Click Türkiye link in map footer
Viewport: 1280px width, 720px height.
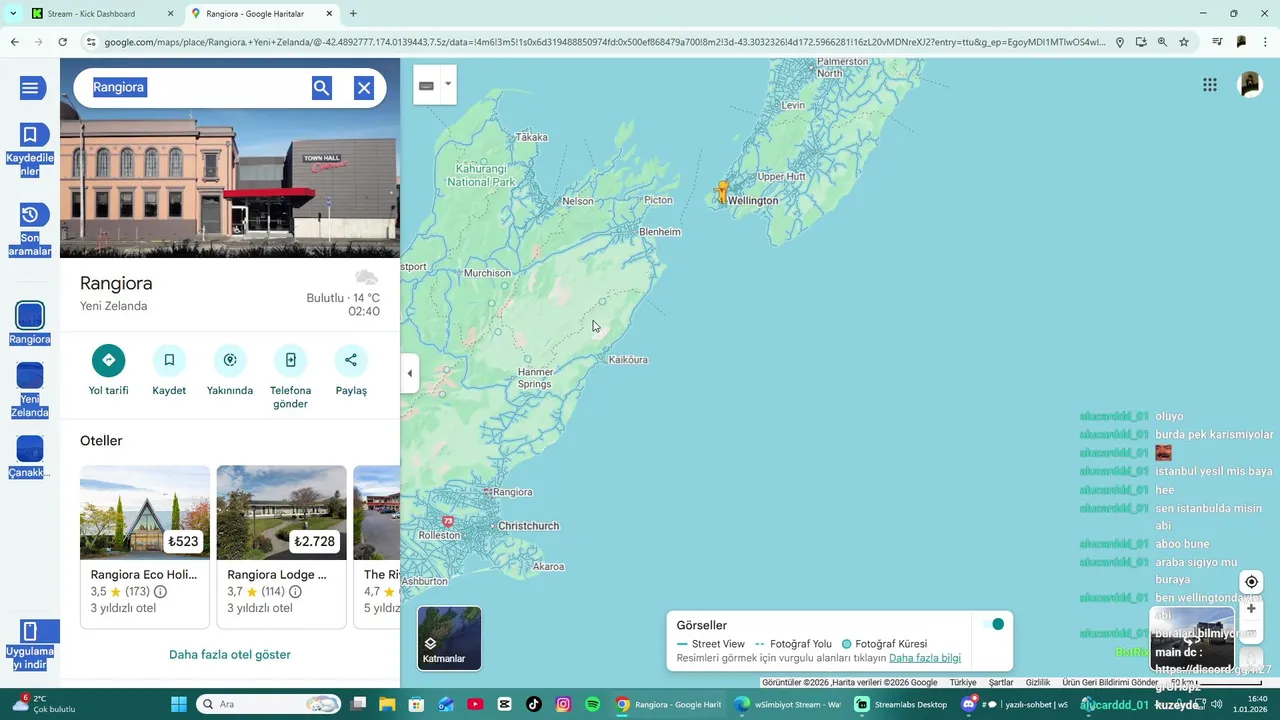pyautogui.click(x=963, y=682)
